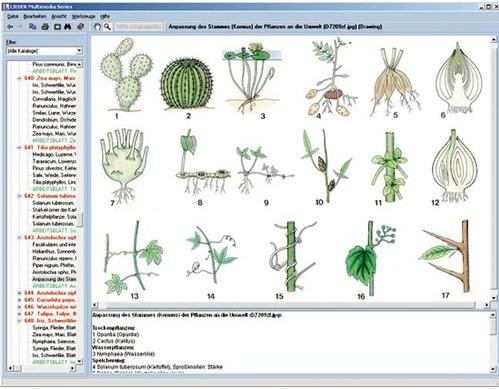The width and height of the screenshot is (499, 389).
Task: Open the Filter catalog dropdown
Action: point(79,51)
